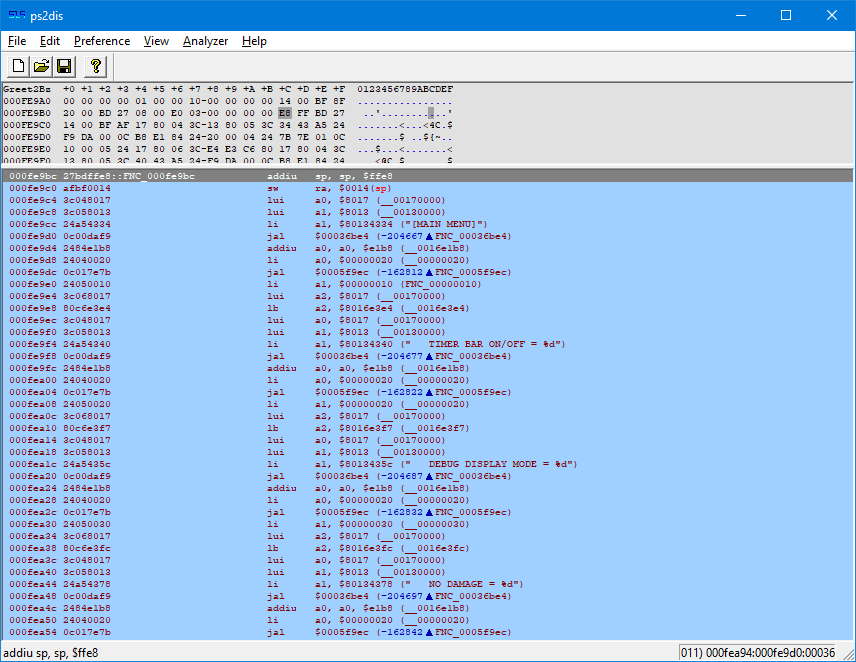Open the File menu
Viewport: 856px width, 662px height.
point(16,41)
